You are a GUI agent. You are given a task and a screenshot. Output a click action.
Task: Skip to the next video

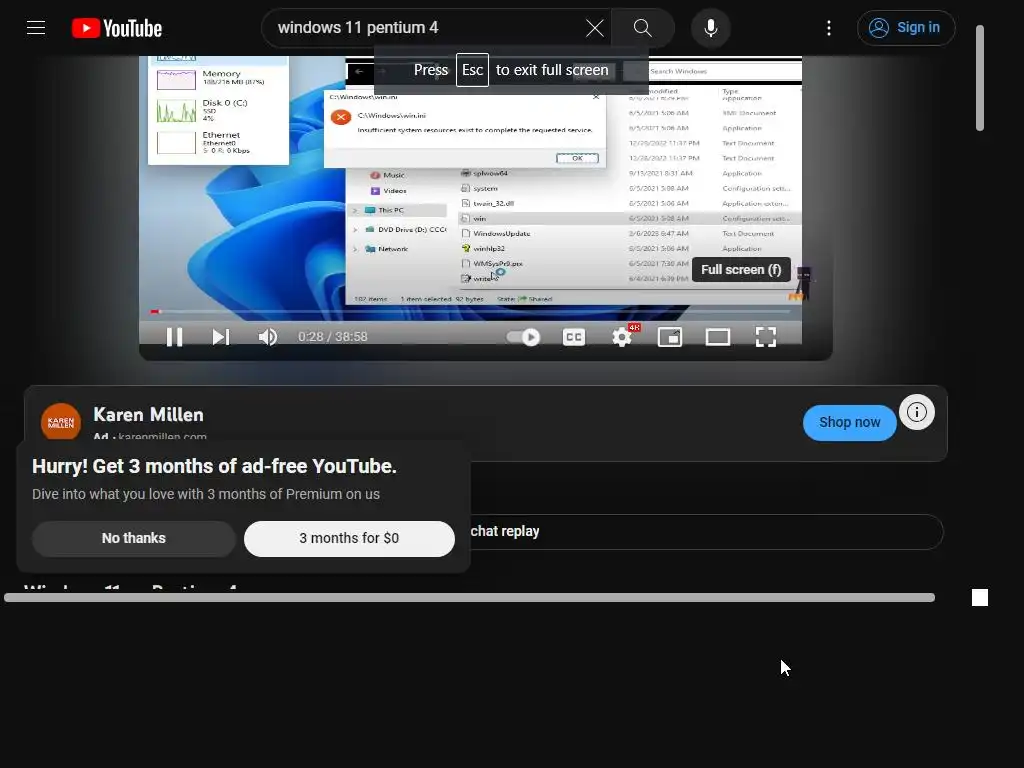click(221, 337)
